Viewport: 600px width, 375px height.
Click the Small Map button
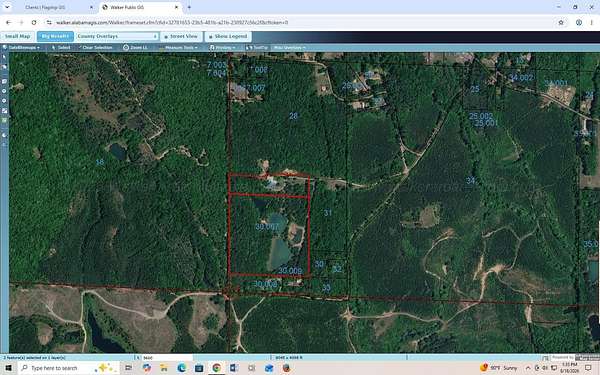pos(18,36)
